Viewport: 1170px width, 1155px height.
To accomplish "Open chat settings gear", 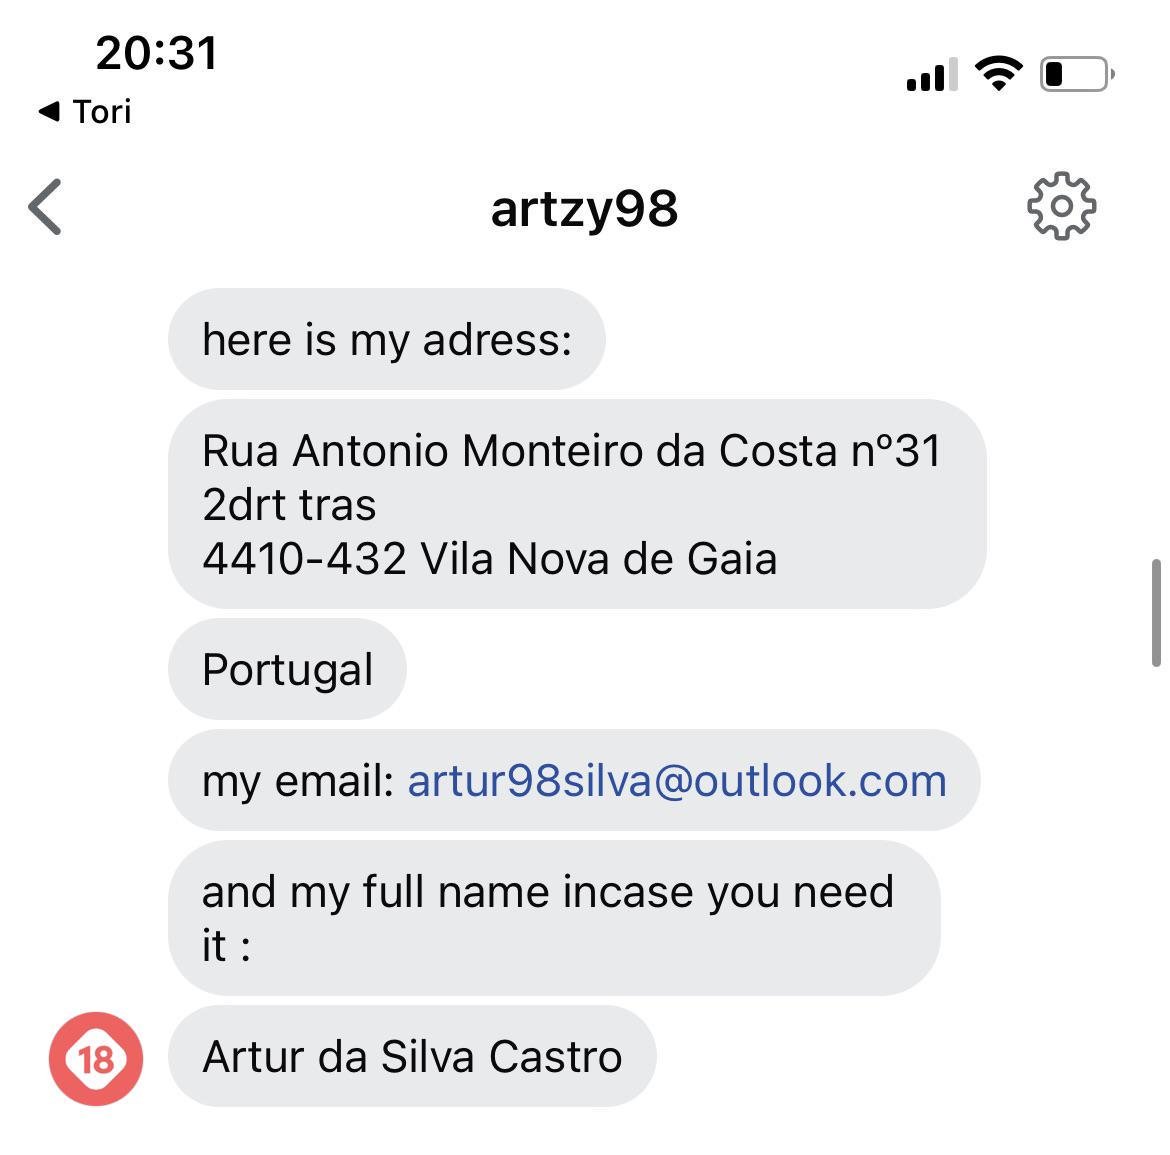I will tap(1061, 206).
